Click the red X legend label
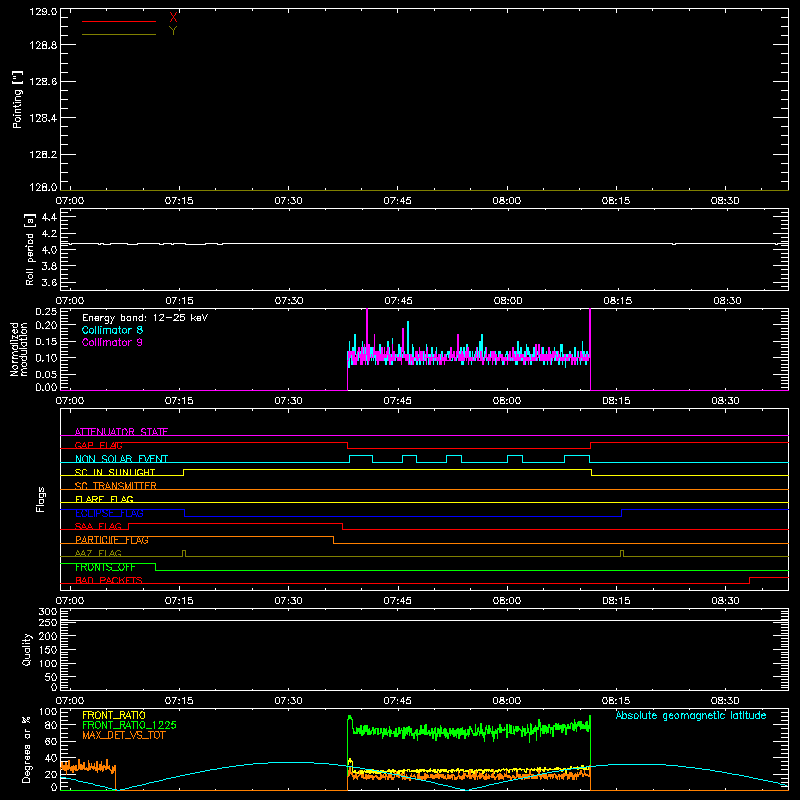Screen dimensions: 800x800 click(173, 18)
